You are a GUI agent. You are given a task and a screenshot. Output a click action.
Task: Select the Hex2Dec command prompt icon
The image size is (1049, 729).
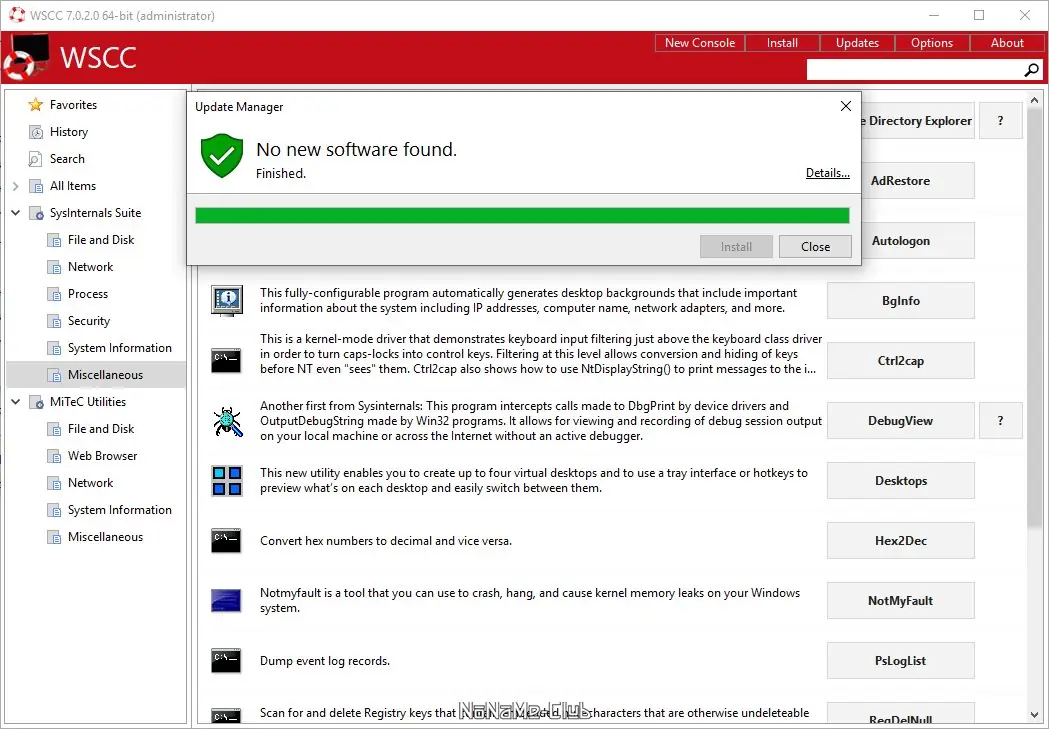[226, 540]
